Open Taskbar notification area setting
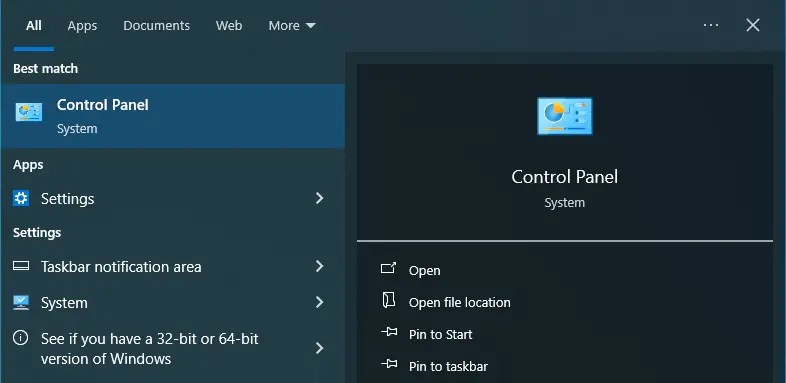The width and height of the screenshot is (786, 383). pos(172,267)
